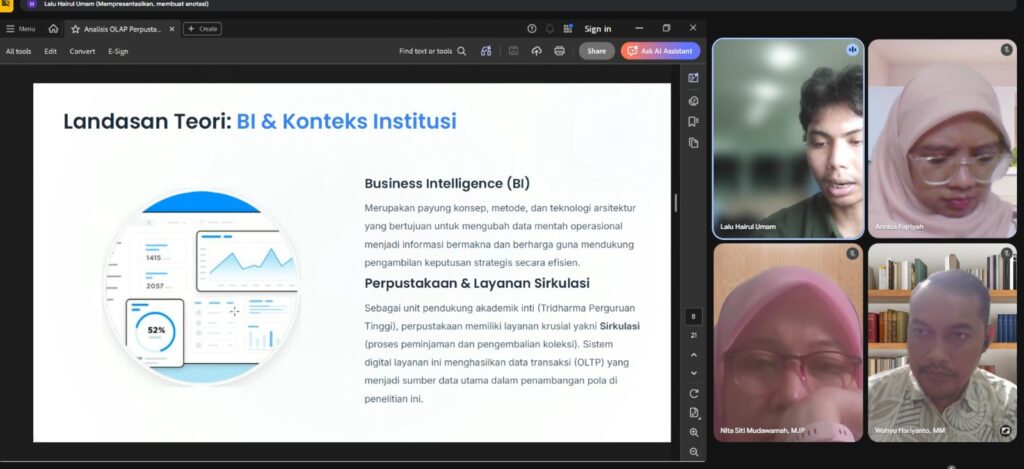Click the upload to cloud icon
Screen dimensions: 1024x469
point(536,51)
